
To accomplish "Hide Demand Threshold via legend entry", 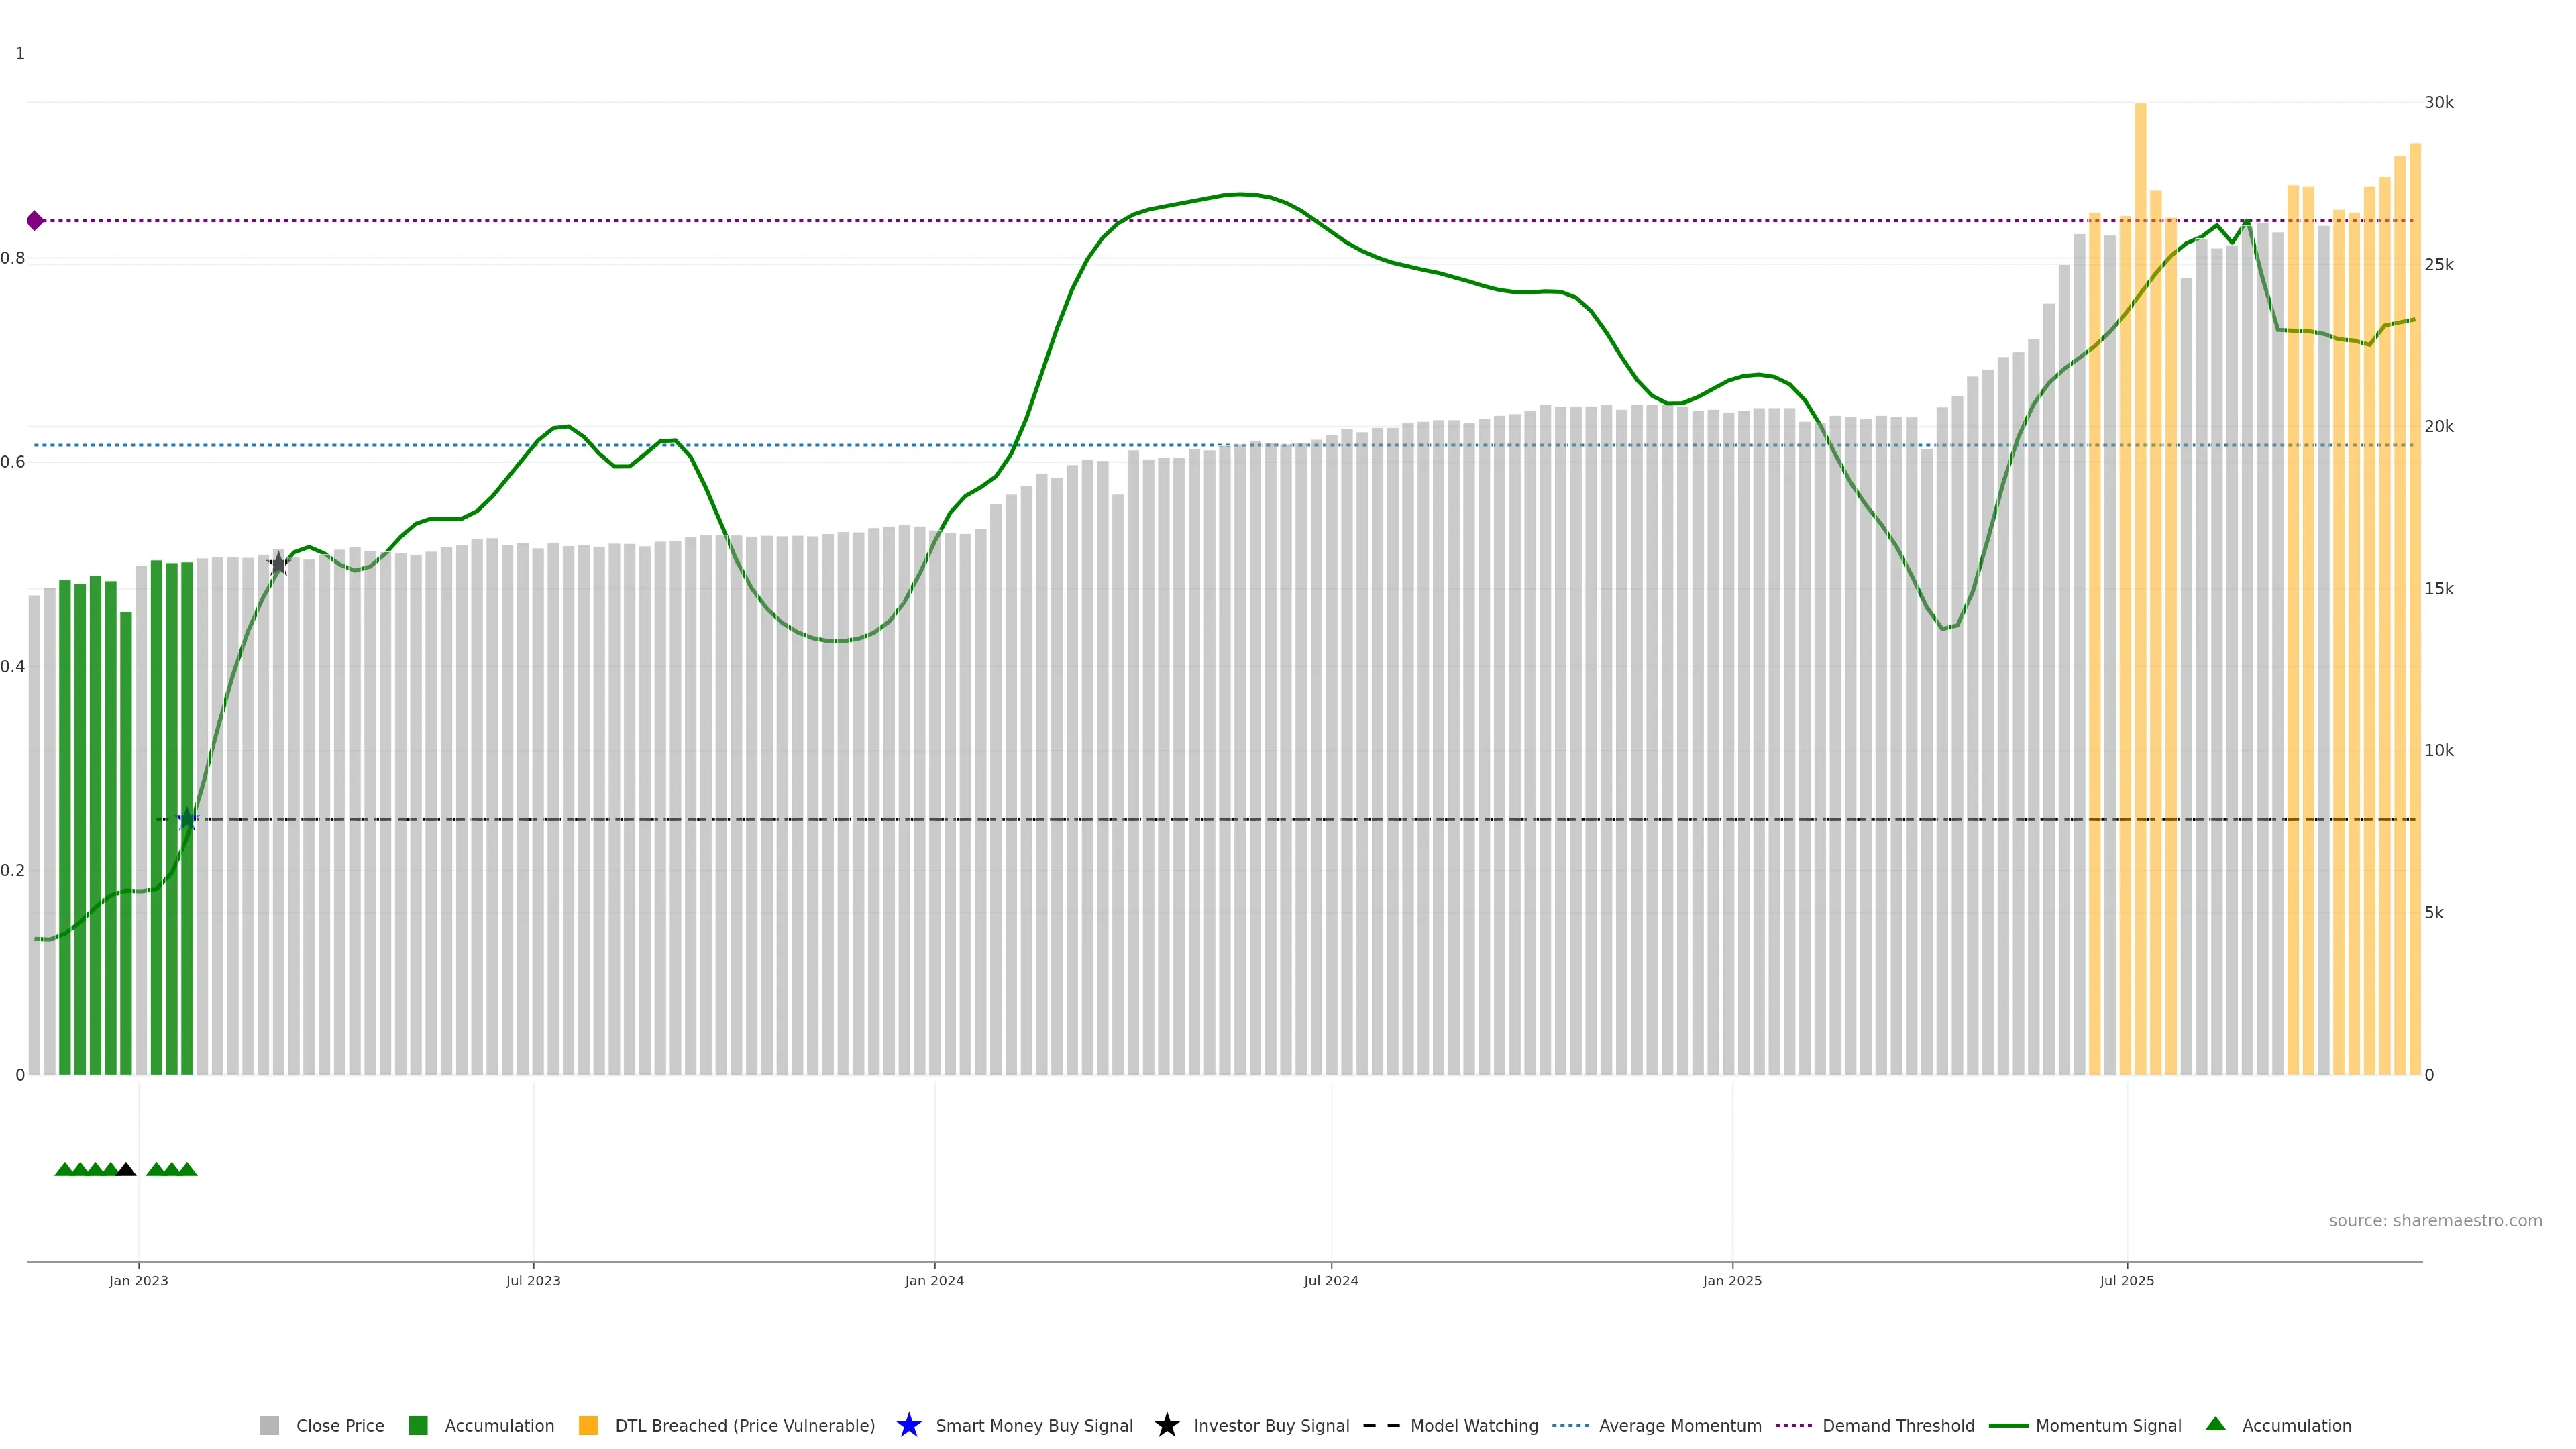I will tap(1897, 1425).
